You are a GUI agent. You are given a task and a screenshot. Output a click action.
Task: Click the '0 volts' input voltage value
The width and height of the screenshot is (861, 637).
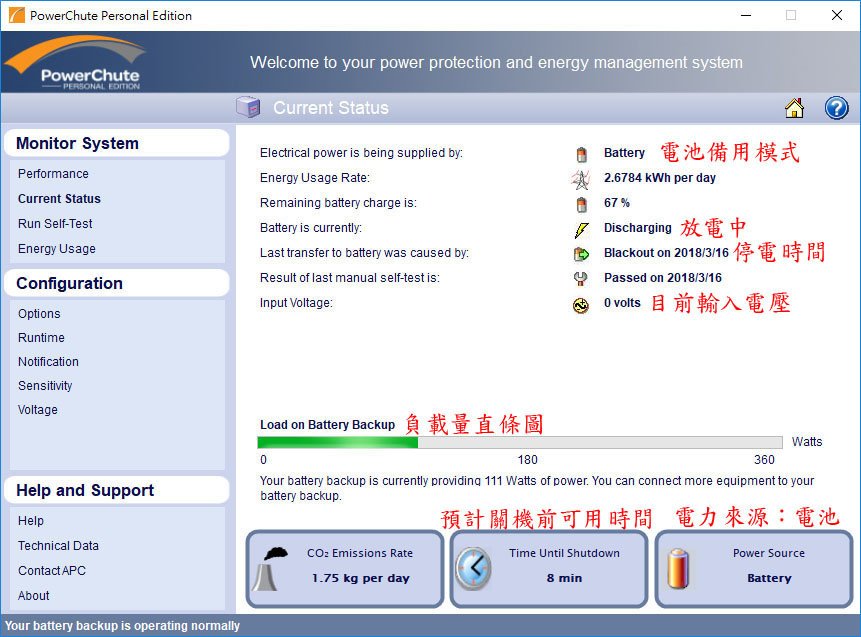pyautogui.click(x=622, y=303)
